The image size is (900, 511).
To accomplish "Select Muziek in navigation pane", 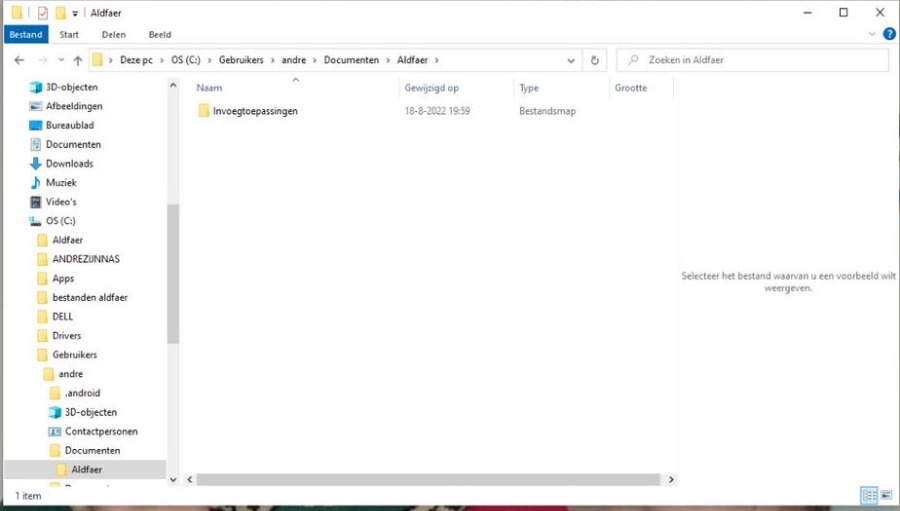I will (x=61, y=183).
